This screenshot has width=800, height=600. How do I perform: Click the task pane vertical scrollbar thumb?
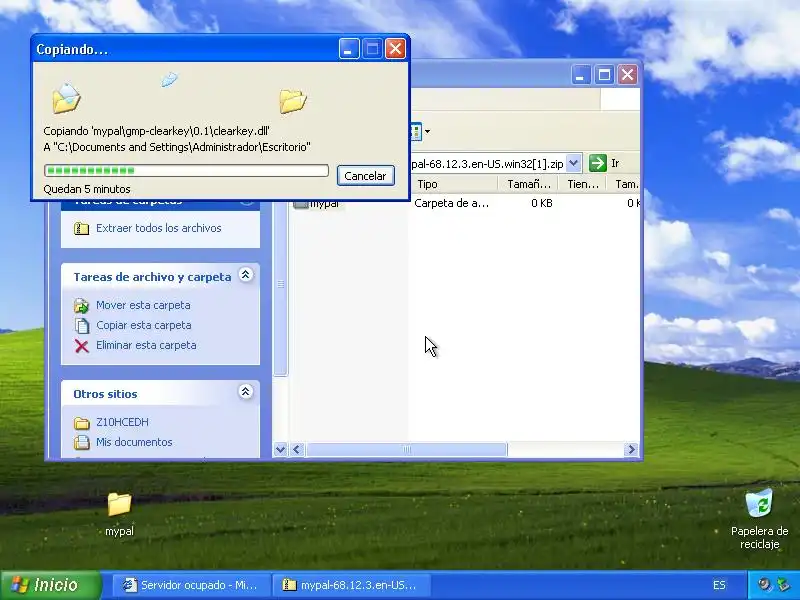click(x=280, y=285)
